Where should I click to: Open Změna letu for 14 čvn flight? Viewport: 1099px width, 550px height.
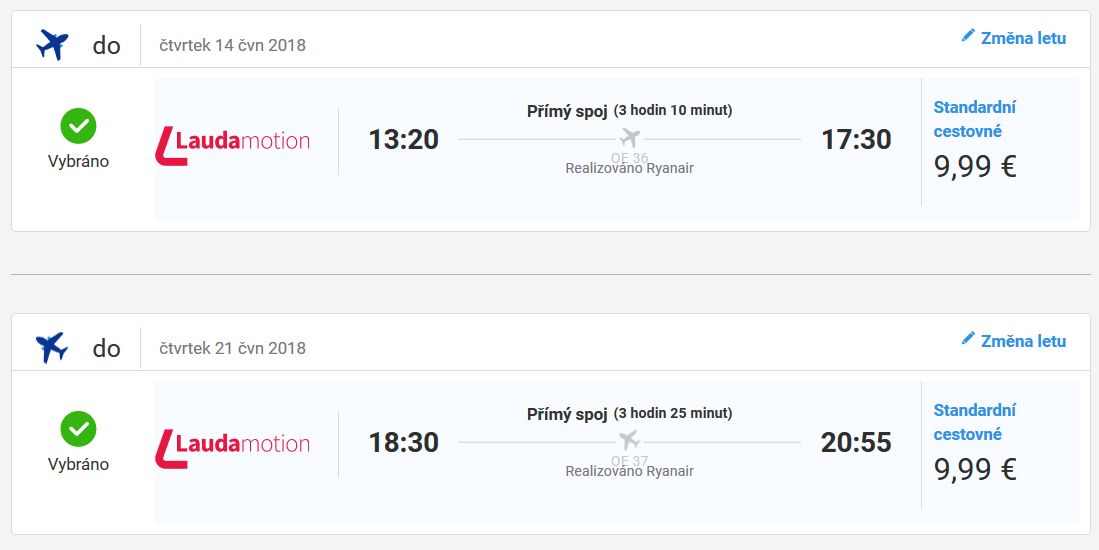[1023, 38]
